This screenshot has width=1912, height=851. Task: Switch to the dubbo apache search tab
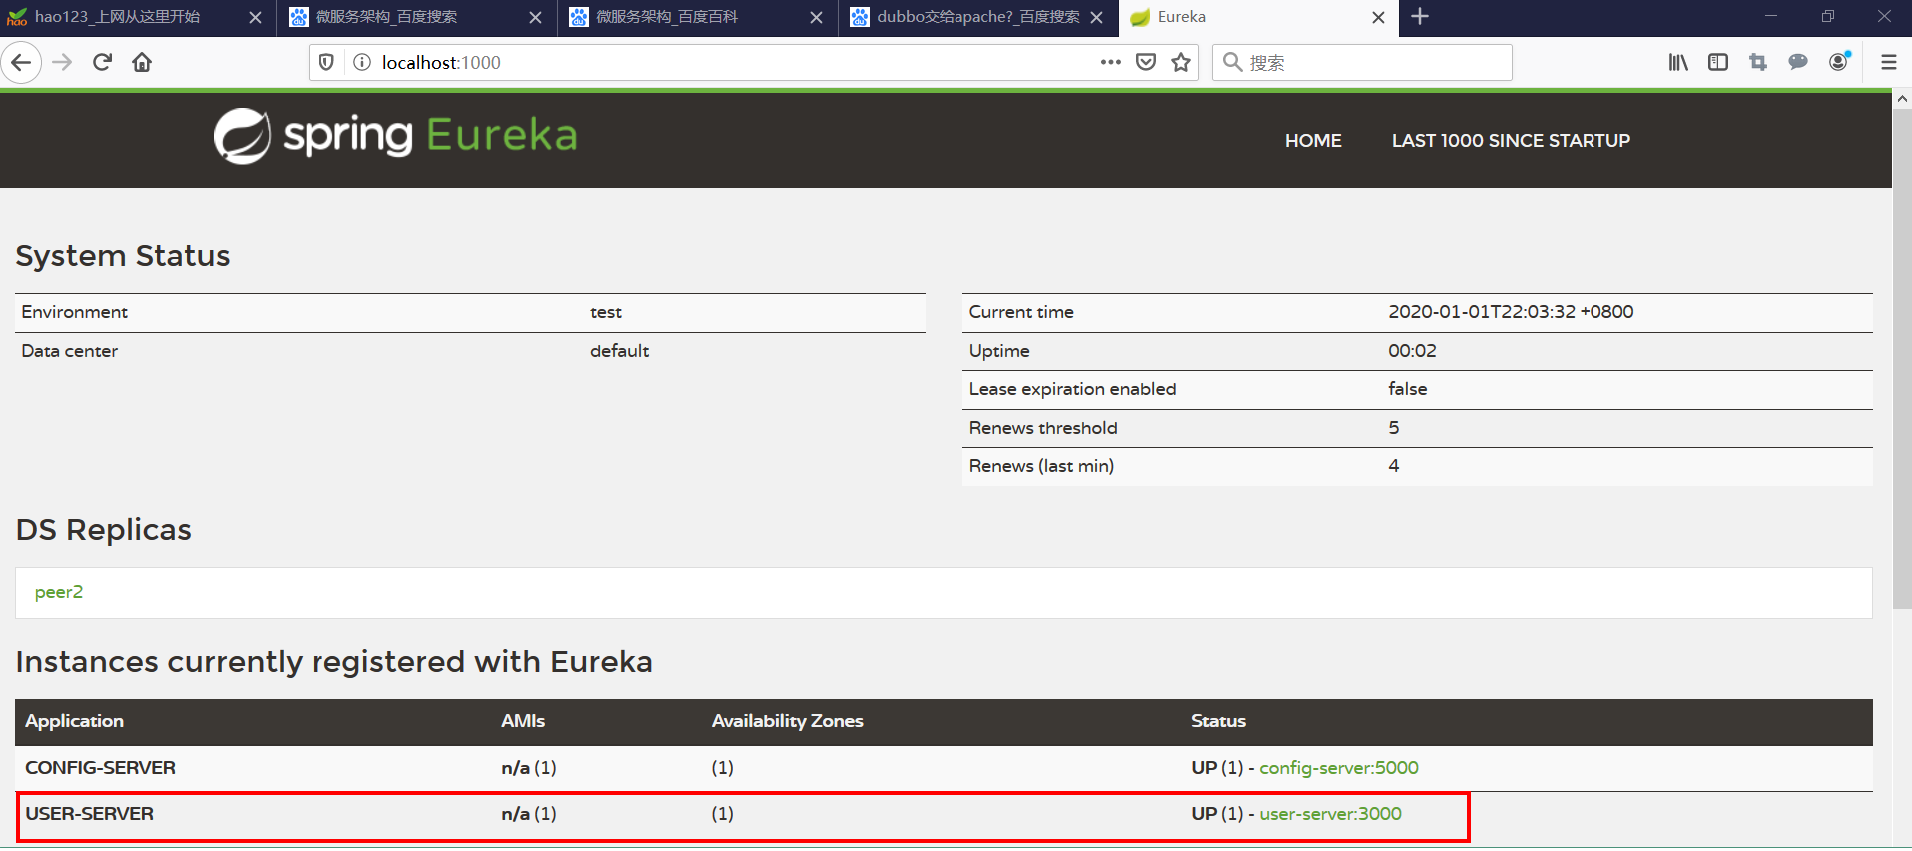[978, 17]
